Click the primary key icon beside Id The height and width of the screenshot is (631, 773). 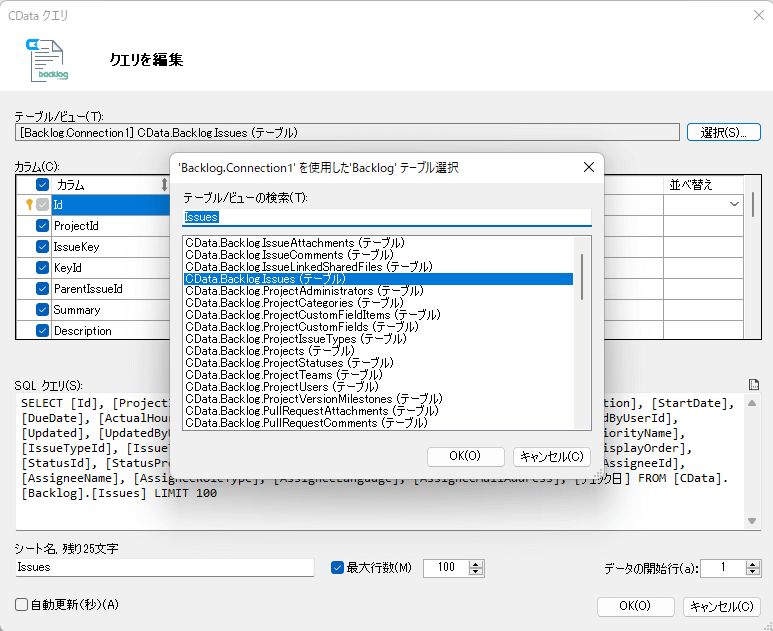coord(29,204)
